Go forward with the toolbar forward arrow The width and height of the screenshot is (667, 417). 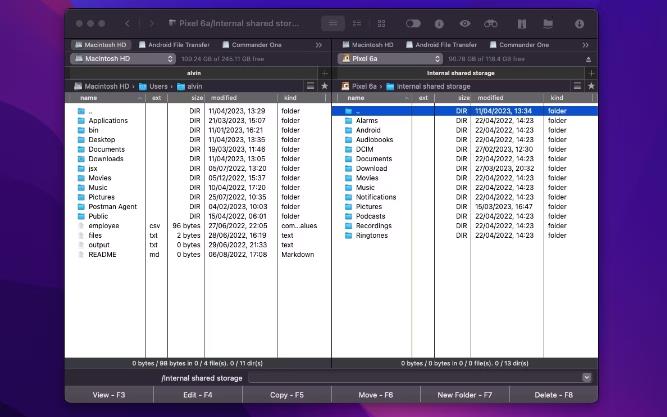[x=151, y=23]
